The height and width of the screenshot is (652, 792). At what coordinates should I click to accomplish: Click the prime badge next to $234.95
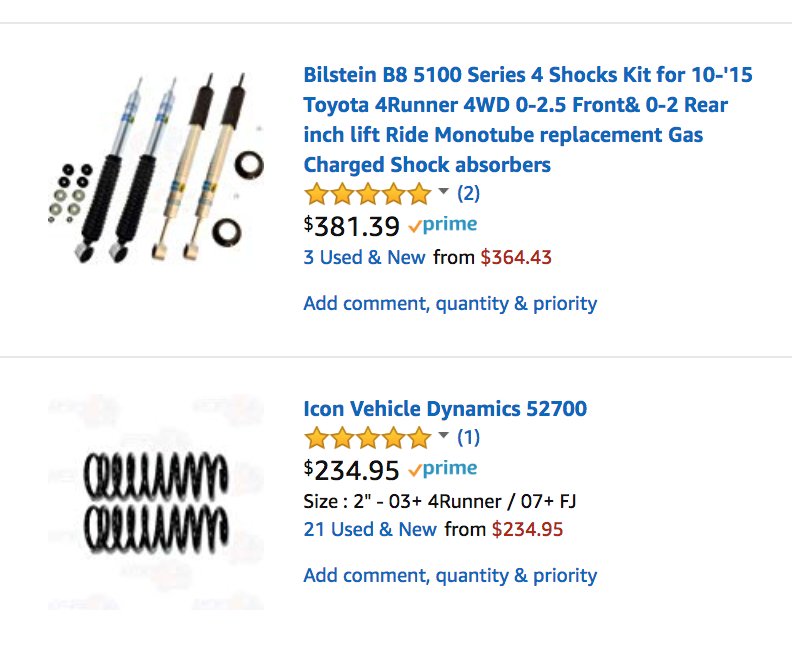click(443, 469)
